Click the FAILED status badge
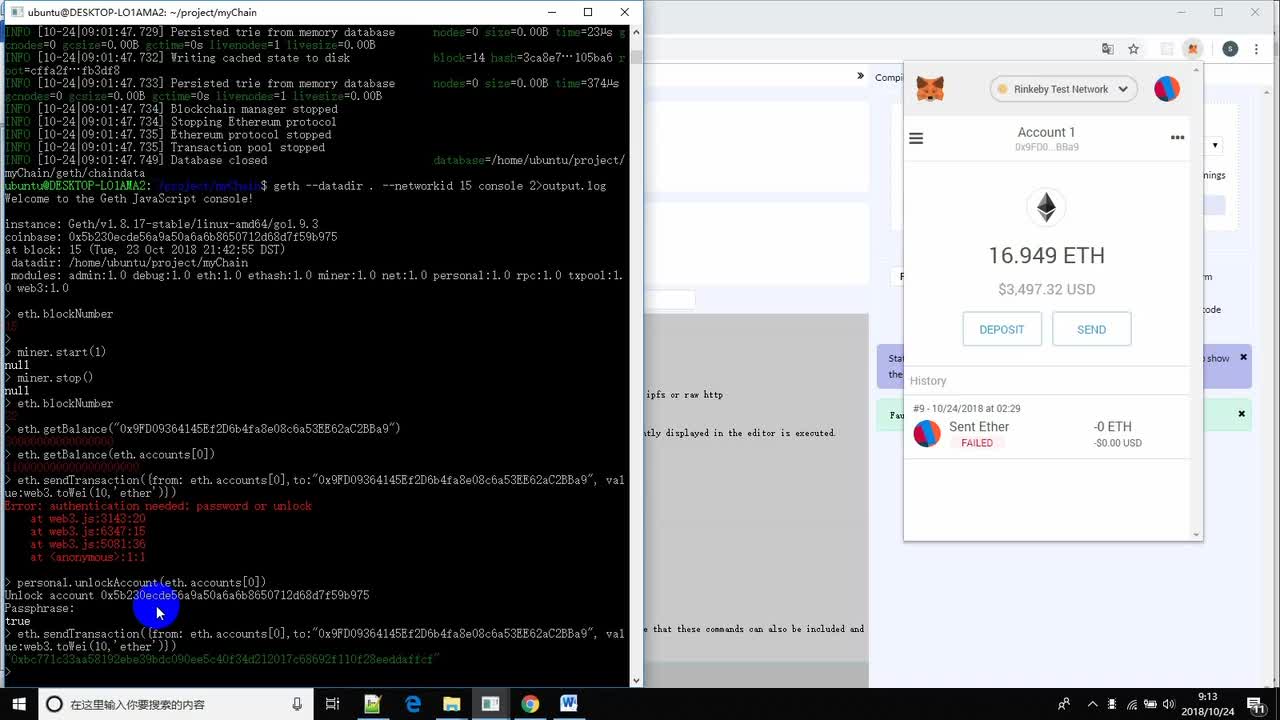The height and width of the screenshot is (720, 1280). (977, 443)
